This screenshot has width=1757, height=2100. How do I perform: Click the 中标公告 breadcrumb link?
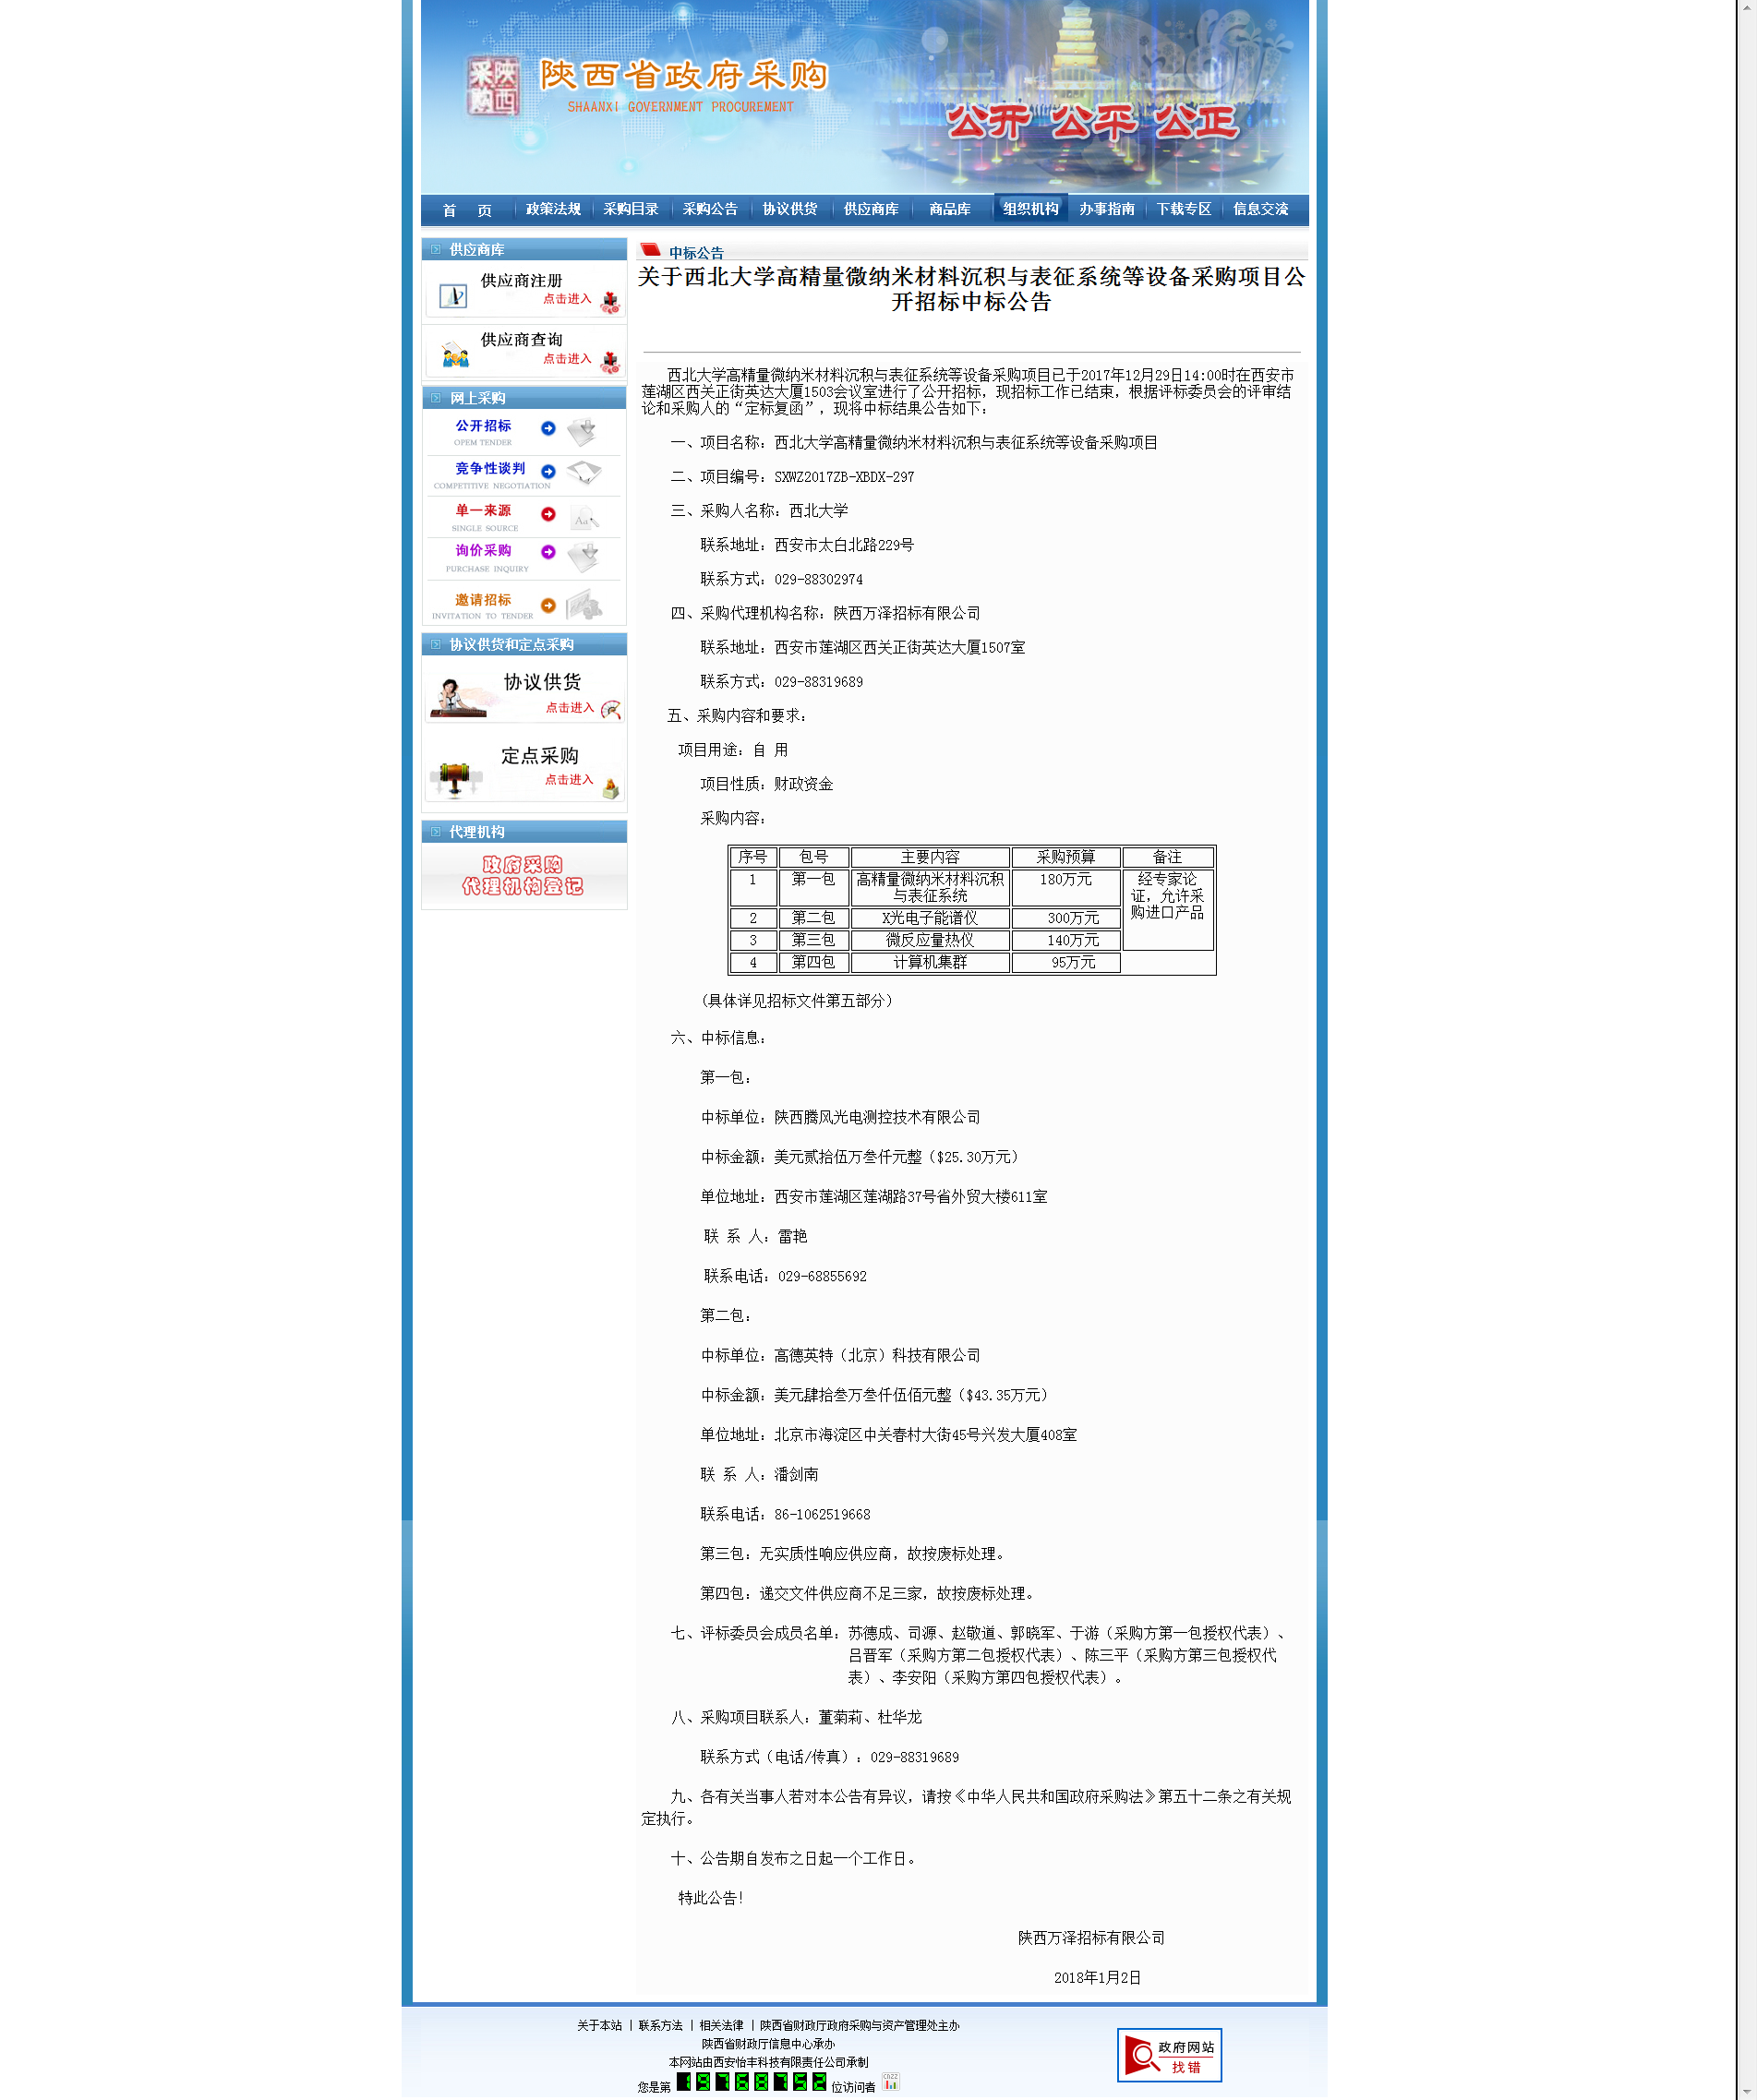(696, 254)
